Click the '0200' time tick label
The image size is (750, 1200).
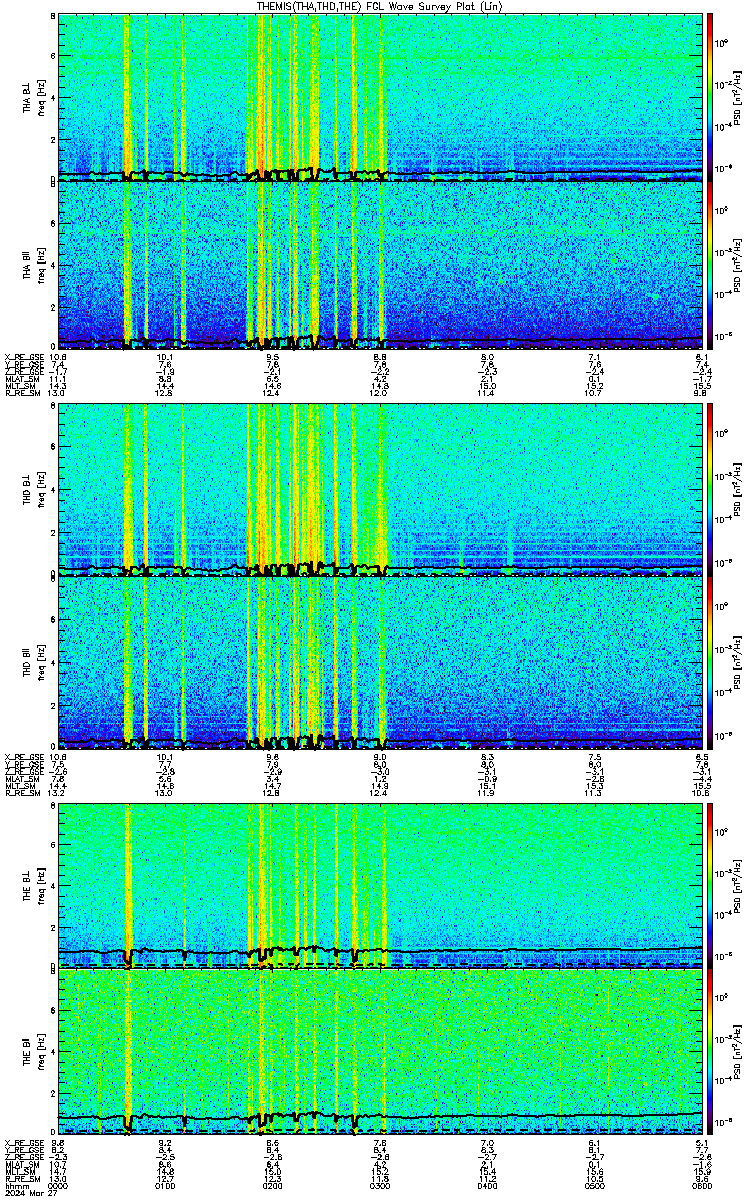pos(272,1186)
